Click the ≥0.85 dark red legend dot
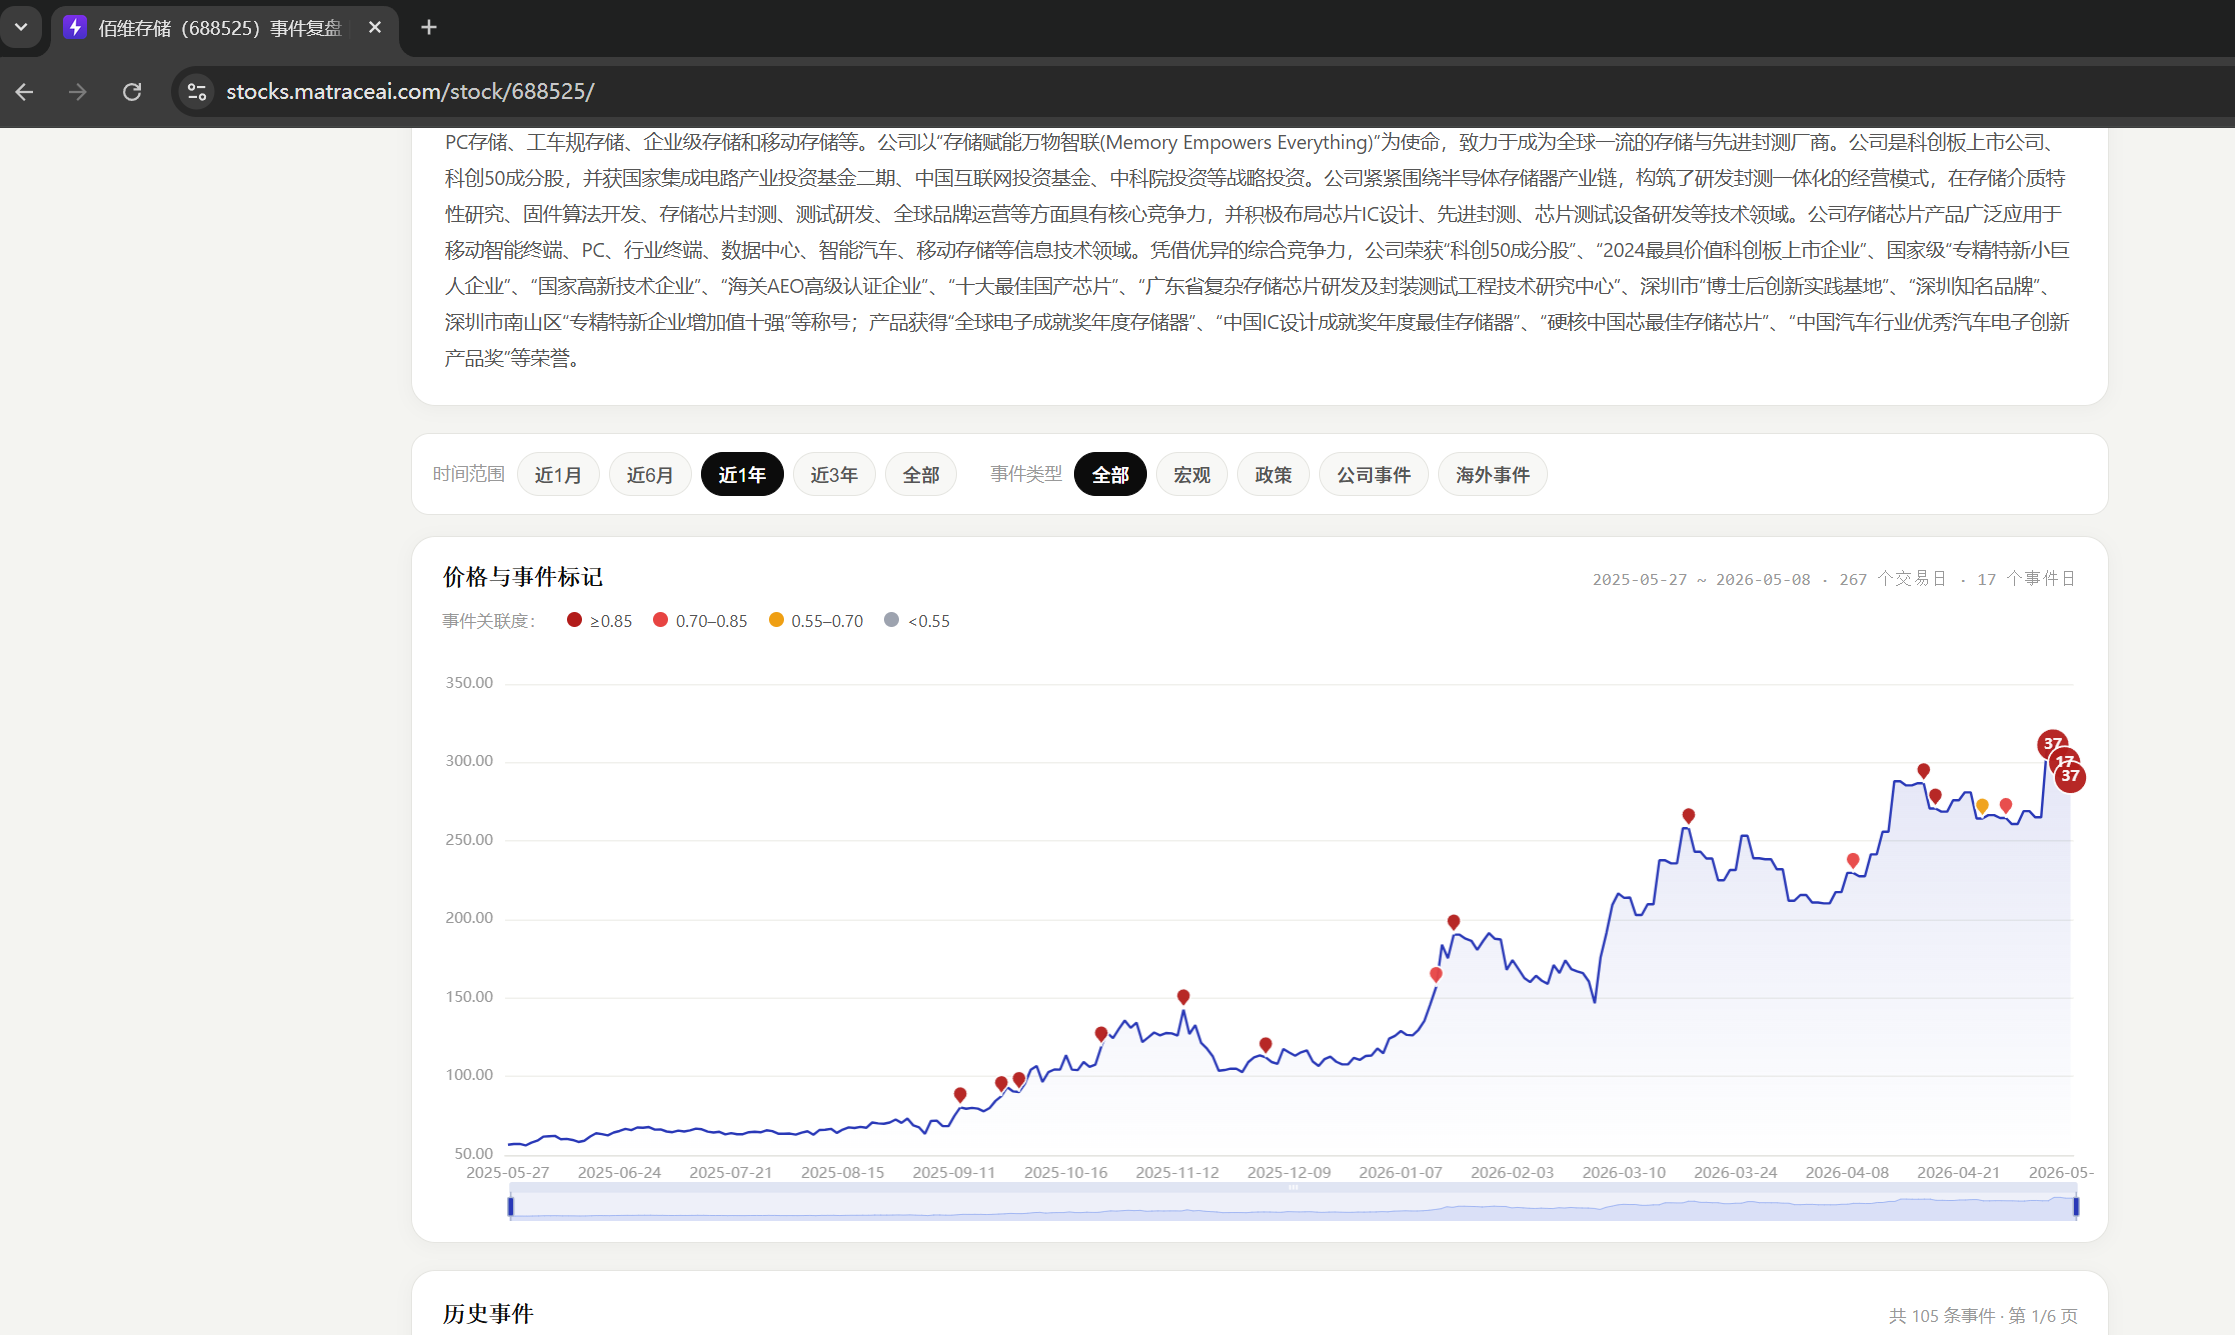 tap(574, 620)
